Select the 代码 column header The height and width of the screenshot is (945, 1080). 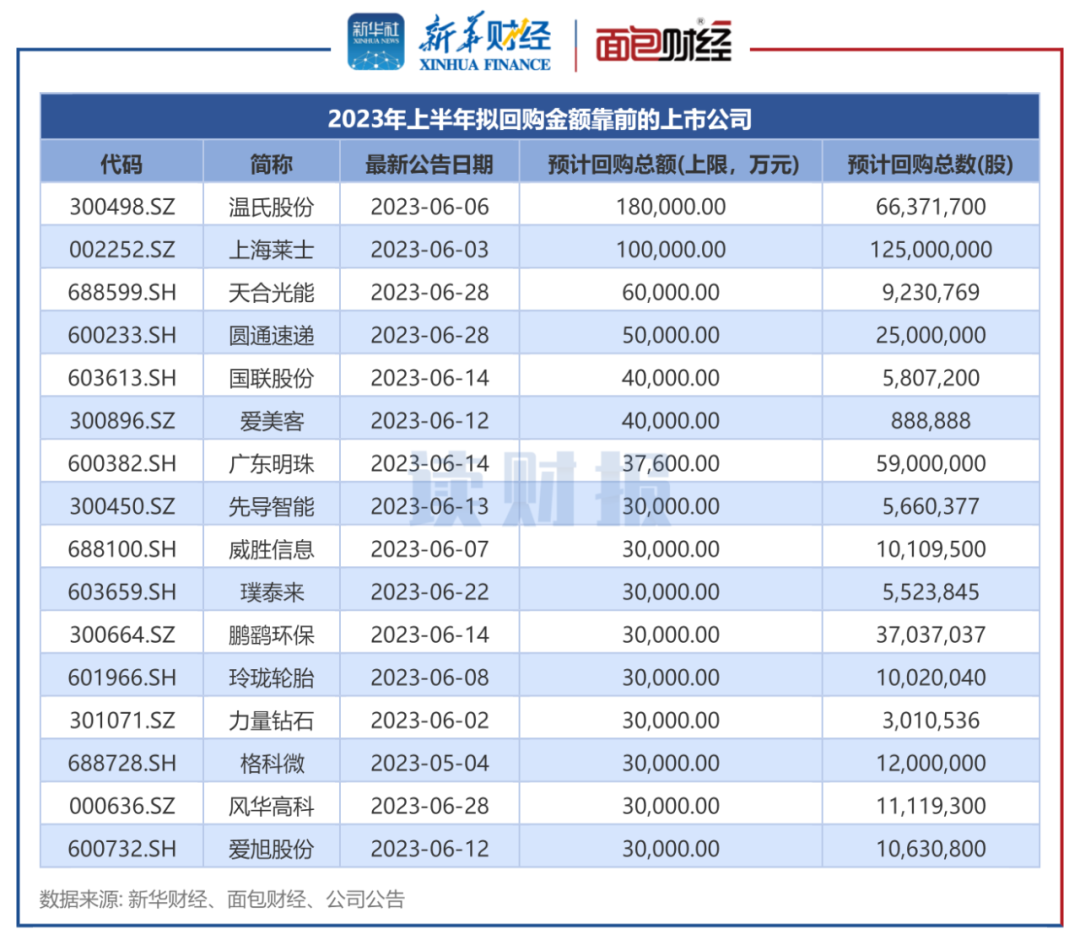[121, 164]
